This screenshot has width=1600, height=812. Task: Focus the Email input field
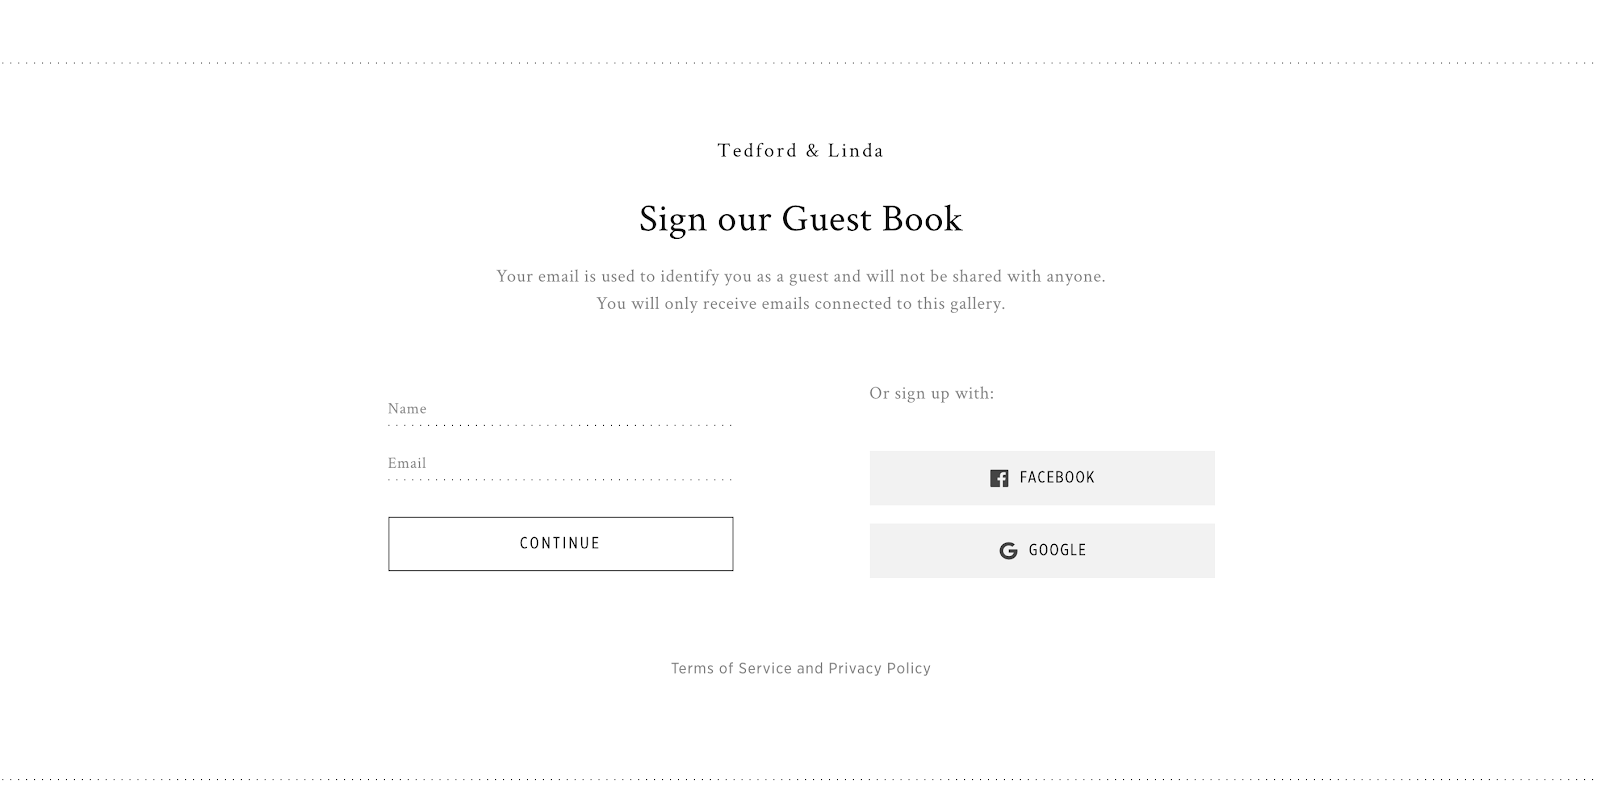pos(560,464)
